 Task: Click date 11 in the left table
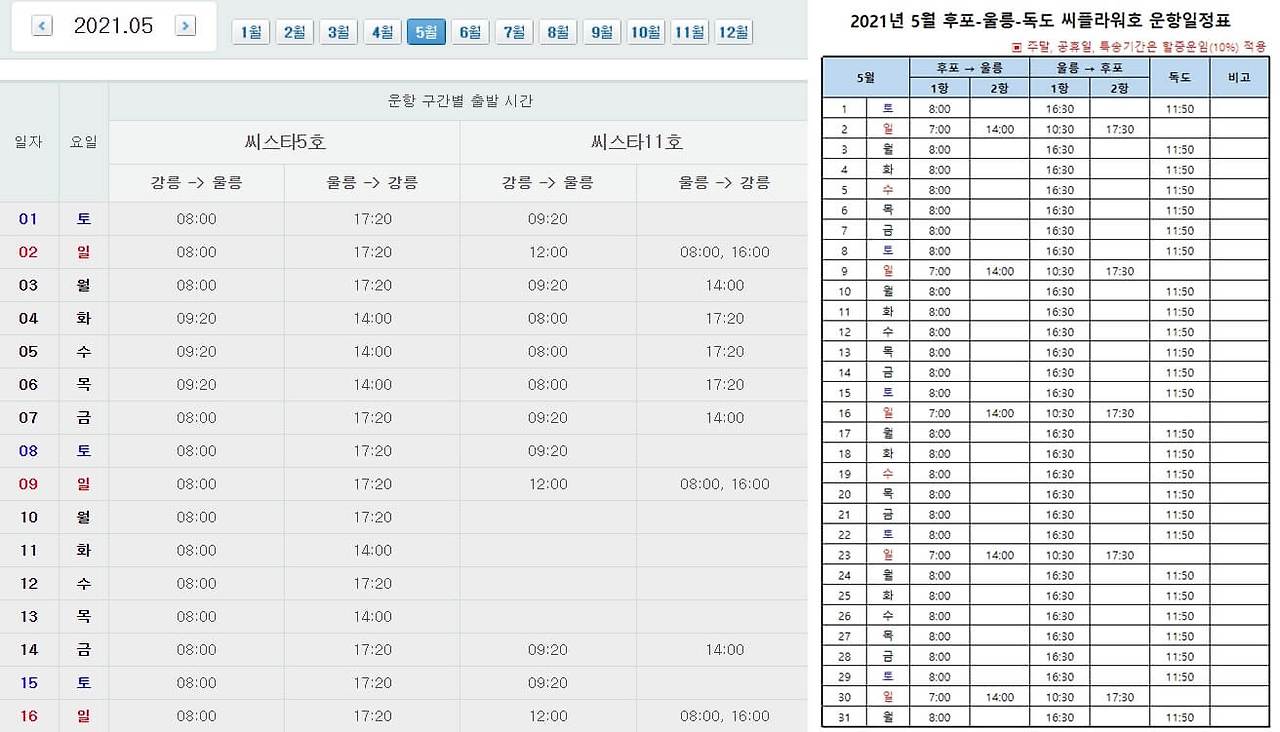[x=28, y=550]
